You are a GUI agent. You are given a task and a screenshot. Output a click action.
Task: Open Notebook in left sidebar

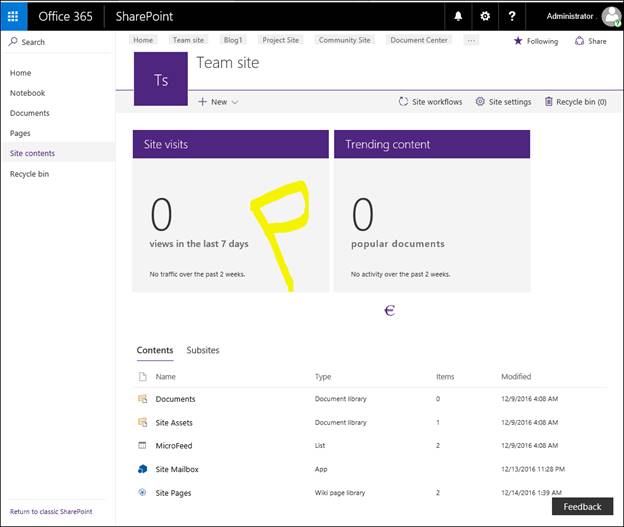(27, 93)
